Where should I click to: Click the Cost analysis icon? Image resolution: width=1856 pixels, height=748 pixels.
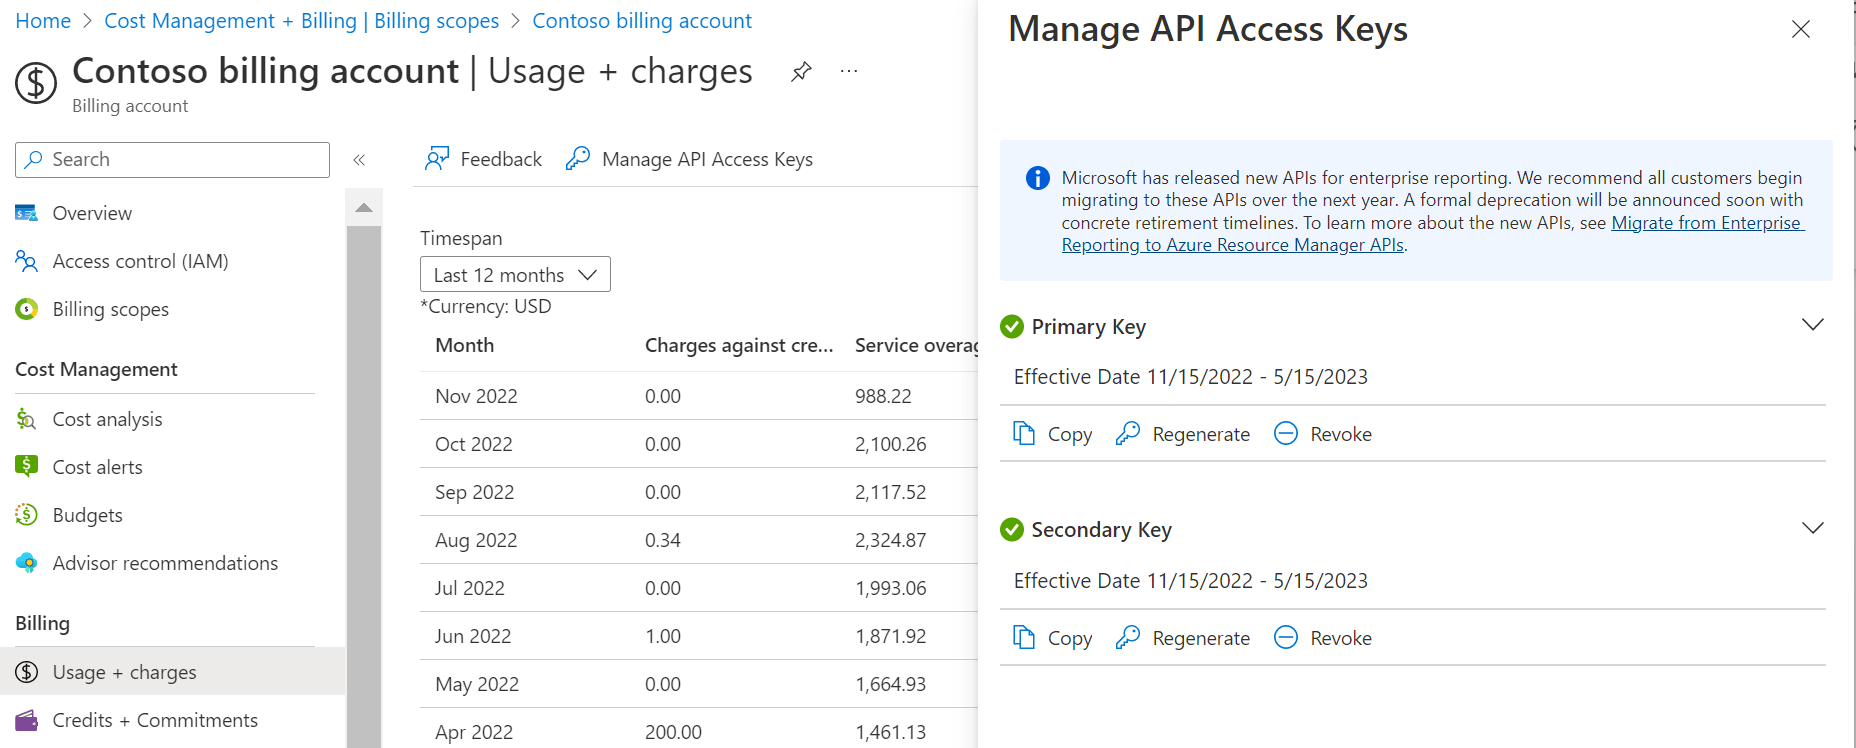pos(27,419)
